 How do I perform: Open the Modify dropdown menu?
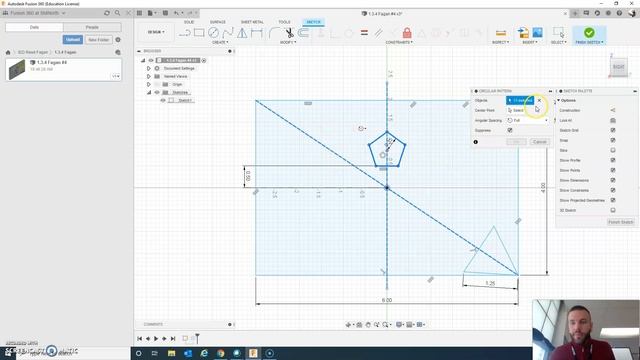(x=288, y=42)
